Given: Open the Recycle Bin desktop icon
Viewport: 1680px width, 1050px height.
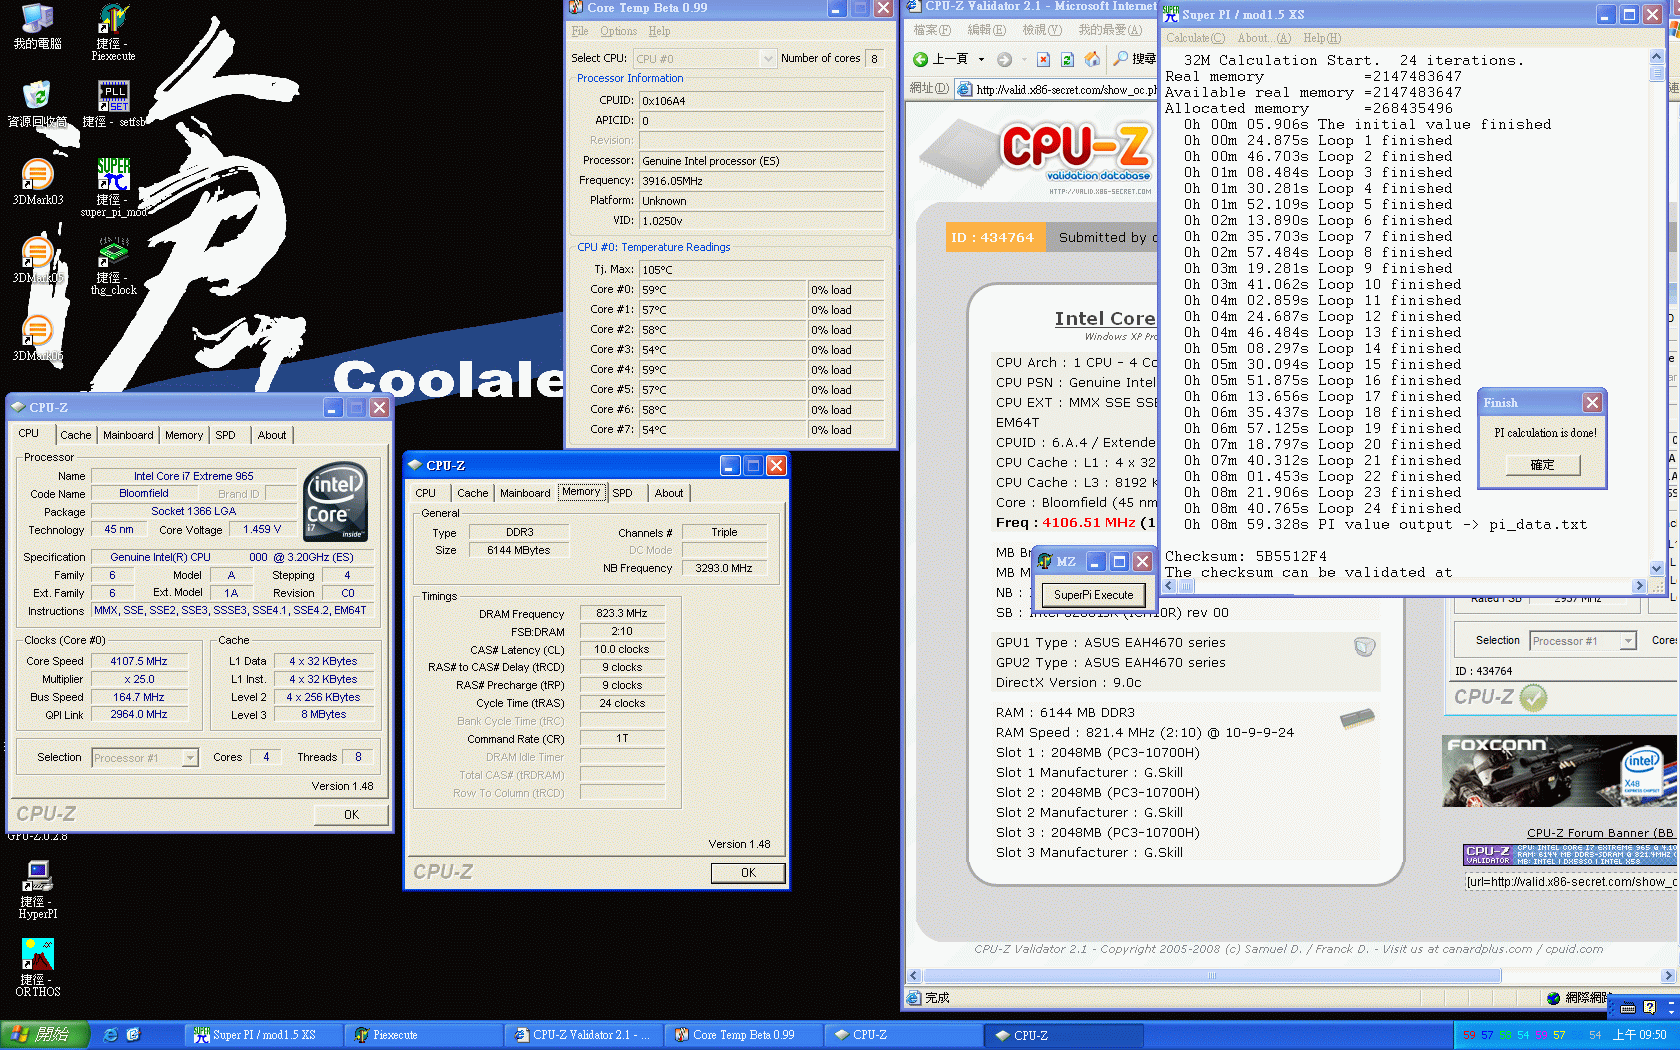Looking at the screenshot, I should click(x=37, y=104).
